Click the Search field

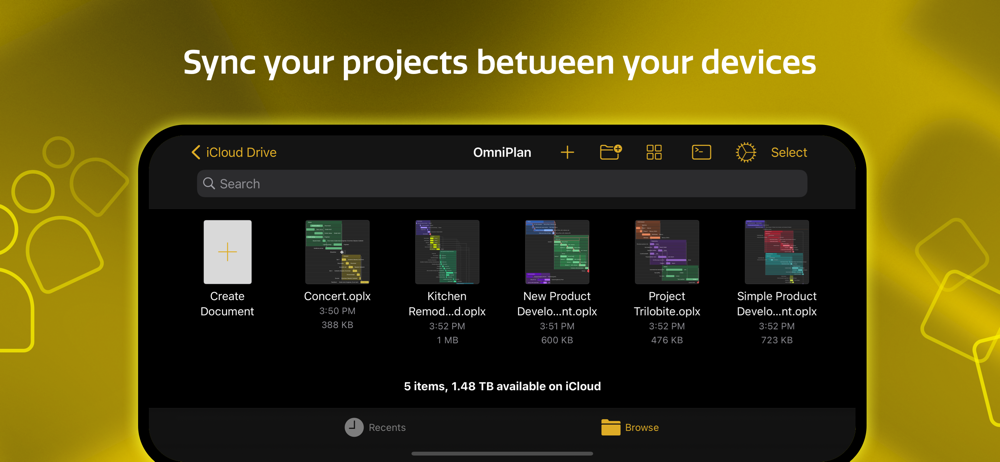tap(502, 184)
